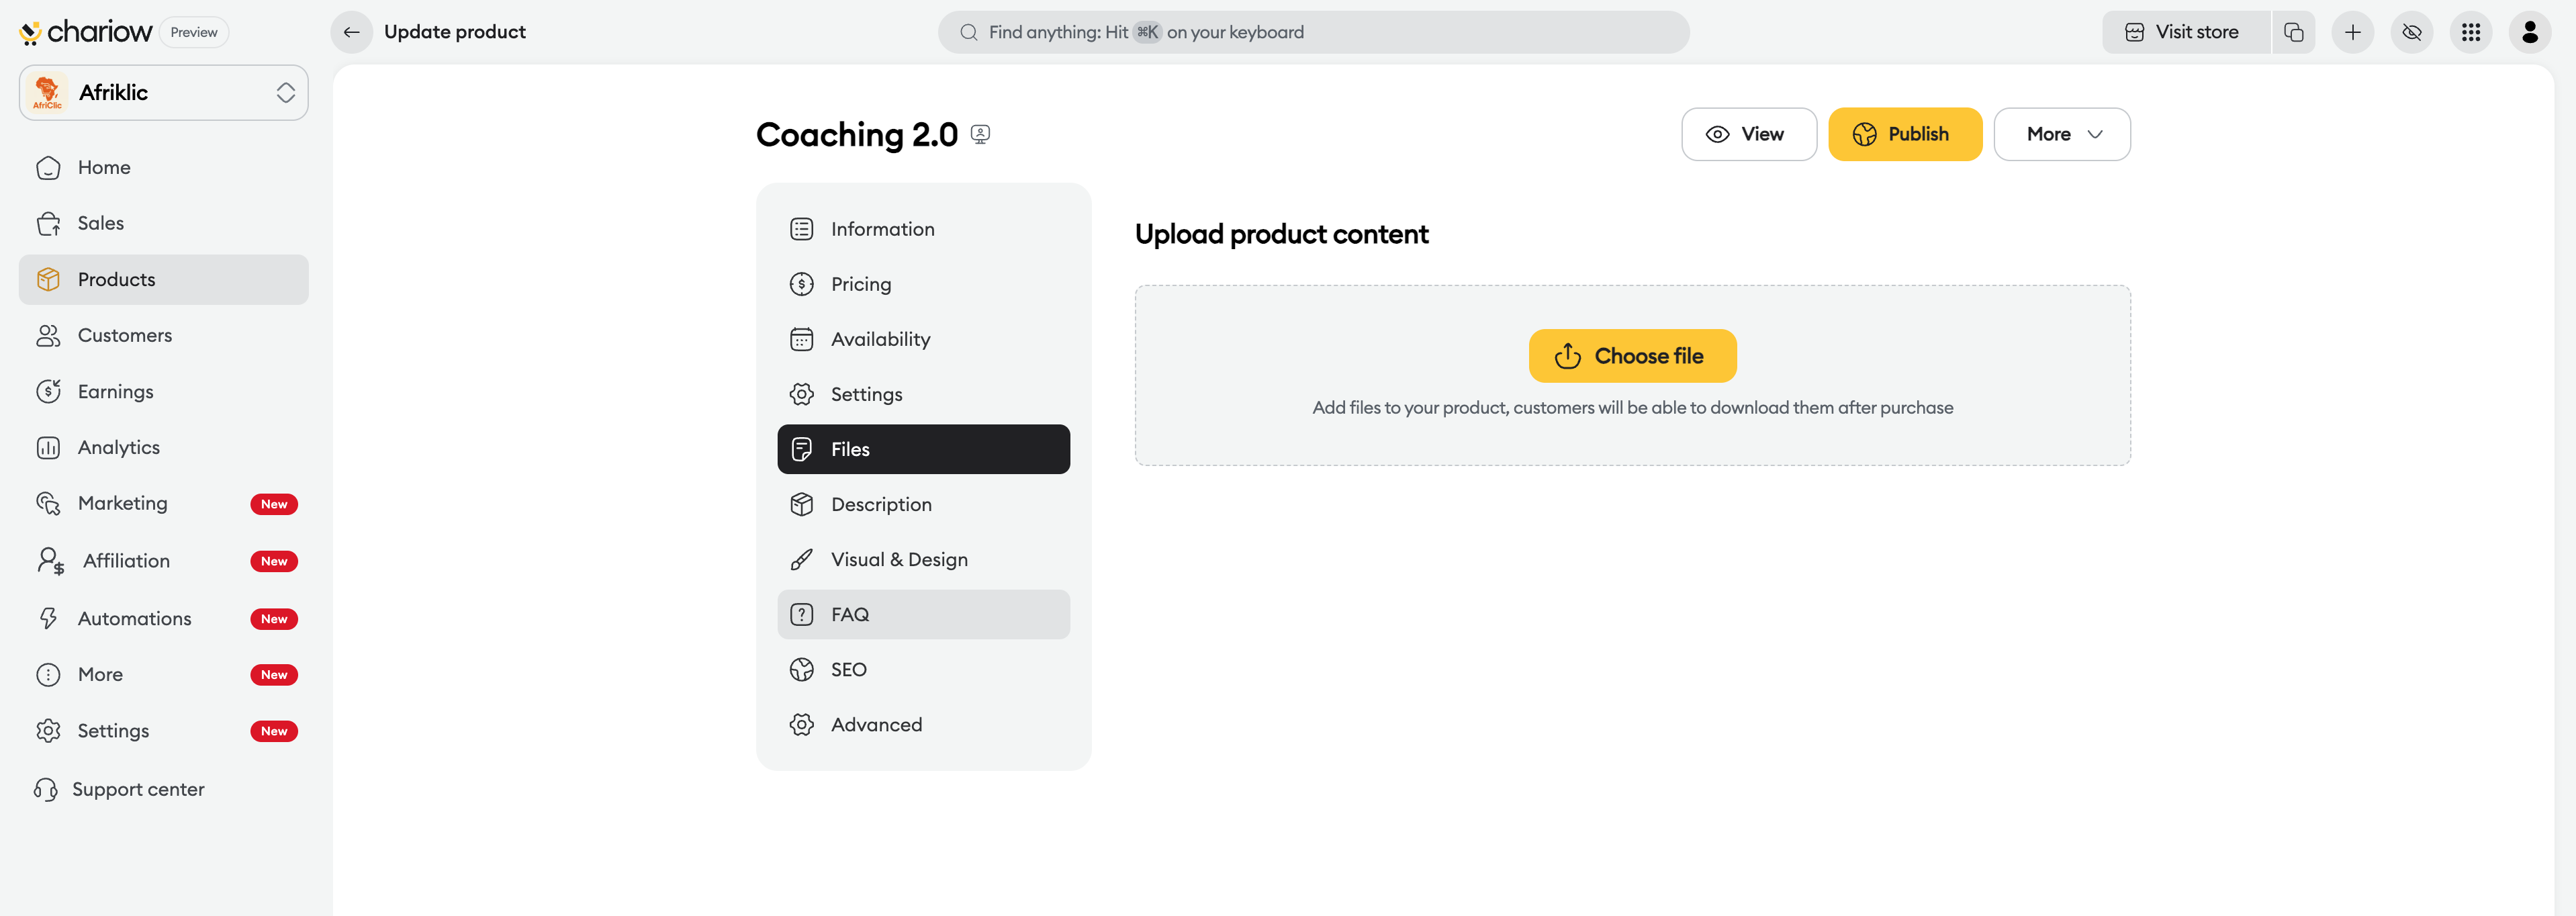Open the More dropdown beside Publish
2576x916 pixels.
[2061, 134]
